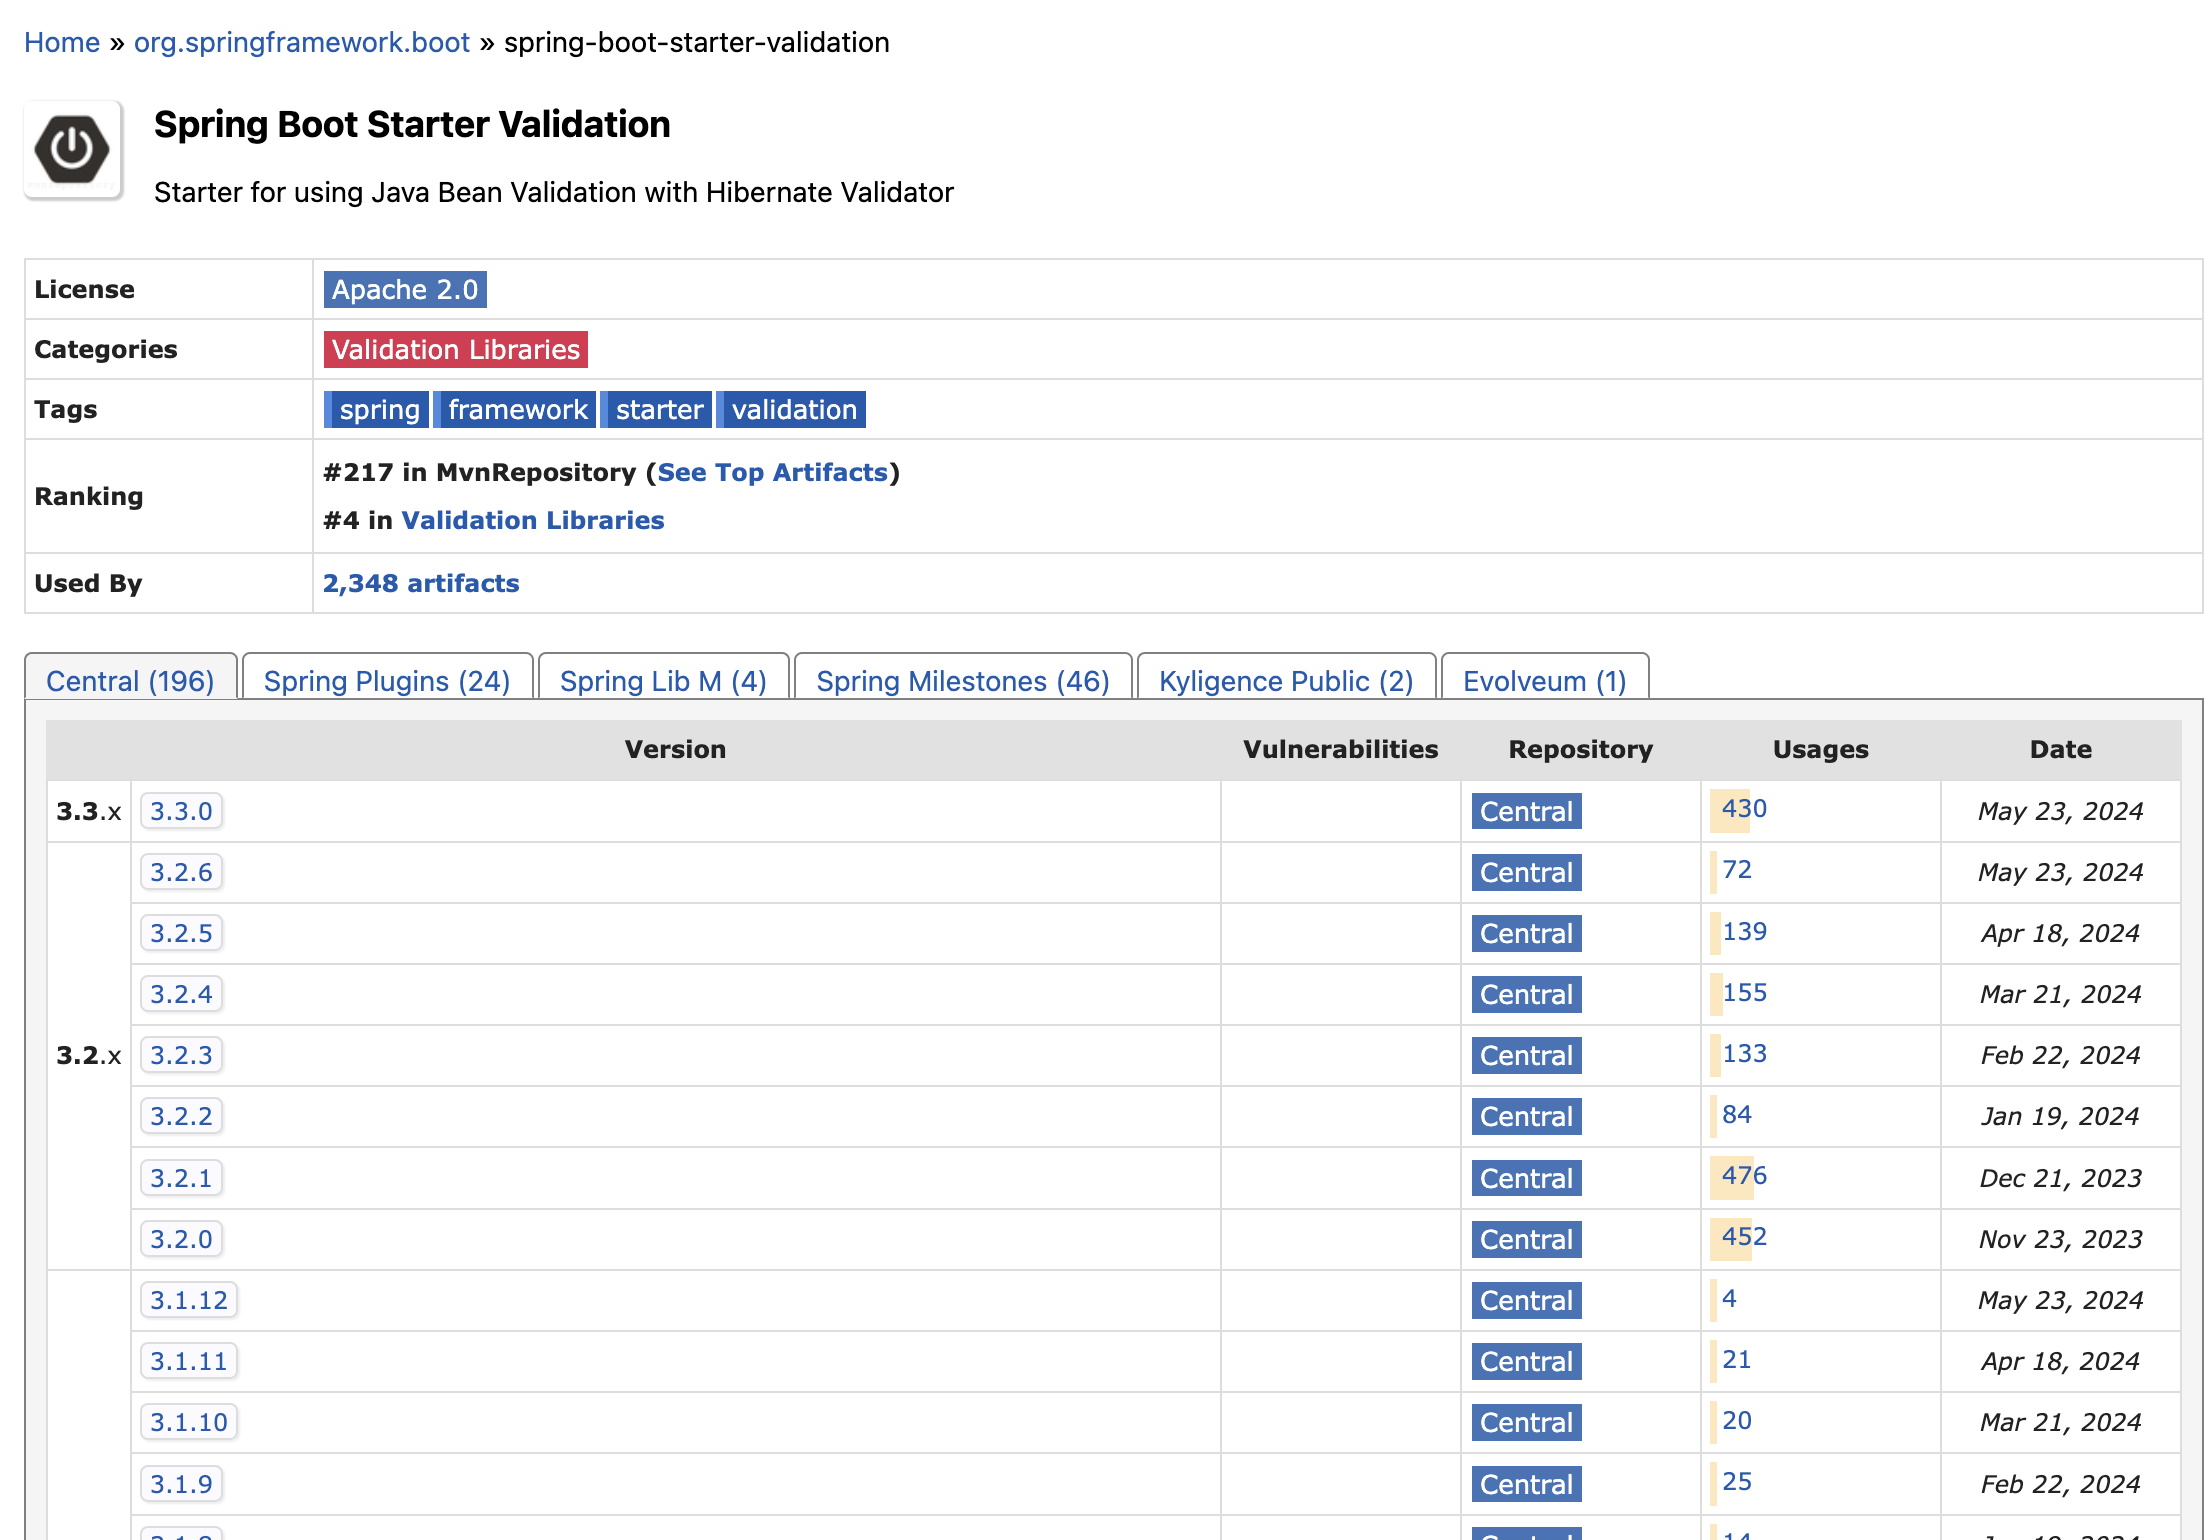Image resolution: width=2210 pixels, height=1540 pixels.
Task: Open the Kyligence Public (2) tab
Action: tap(1285, 681)
